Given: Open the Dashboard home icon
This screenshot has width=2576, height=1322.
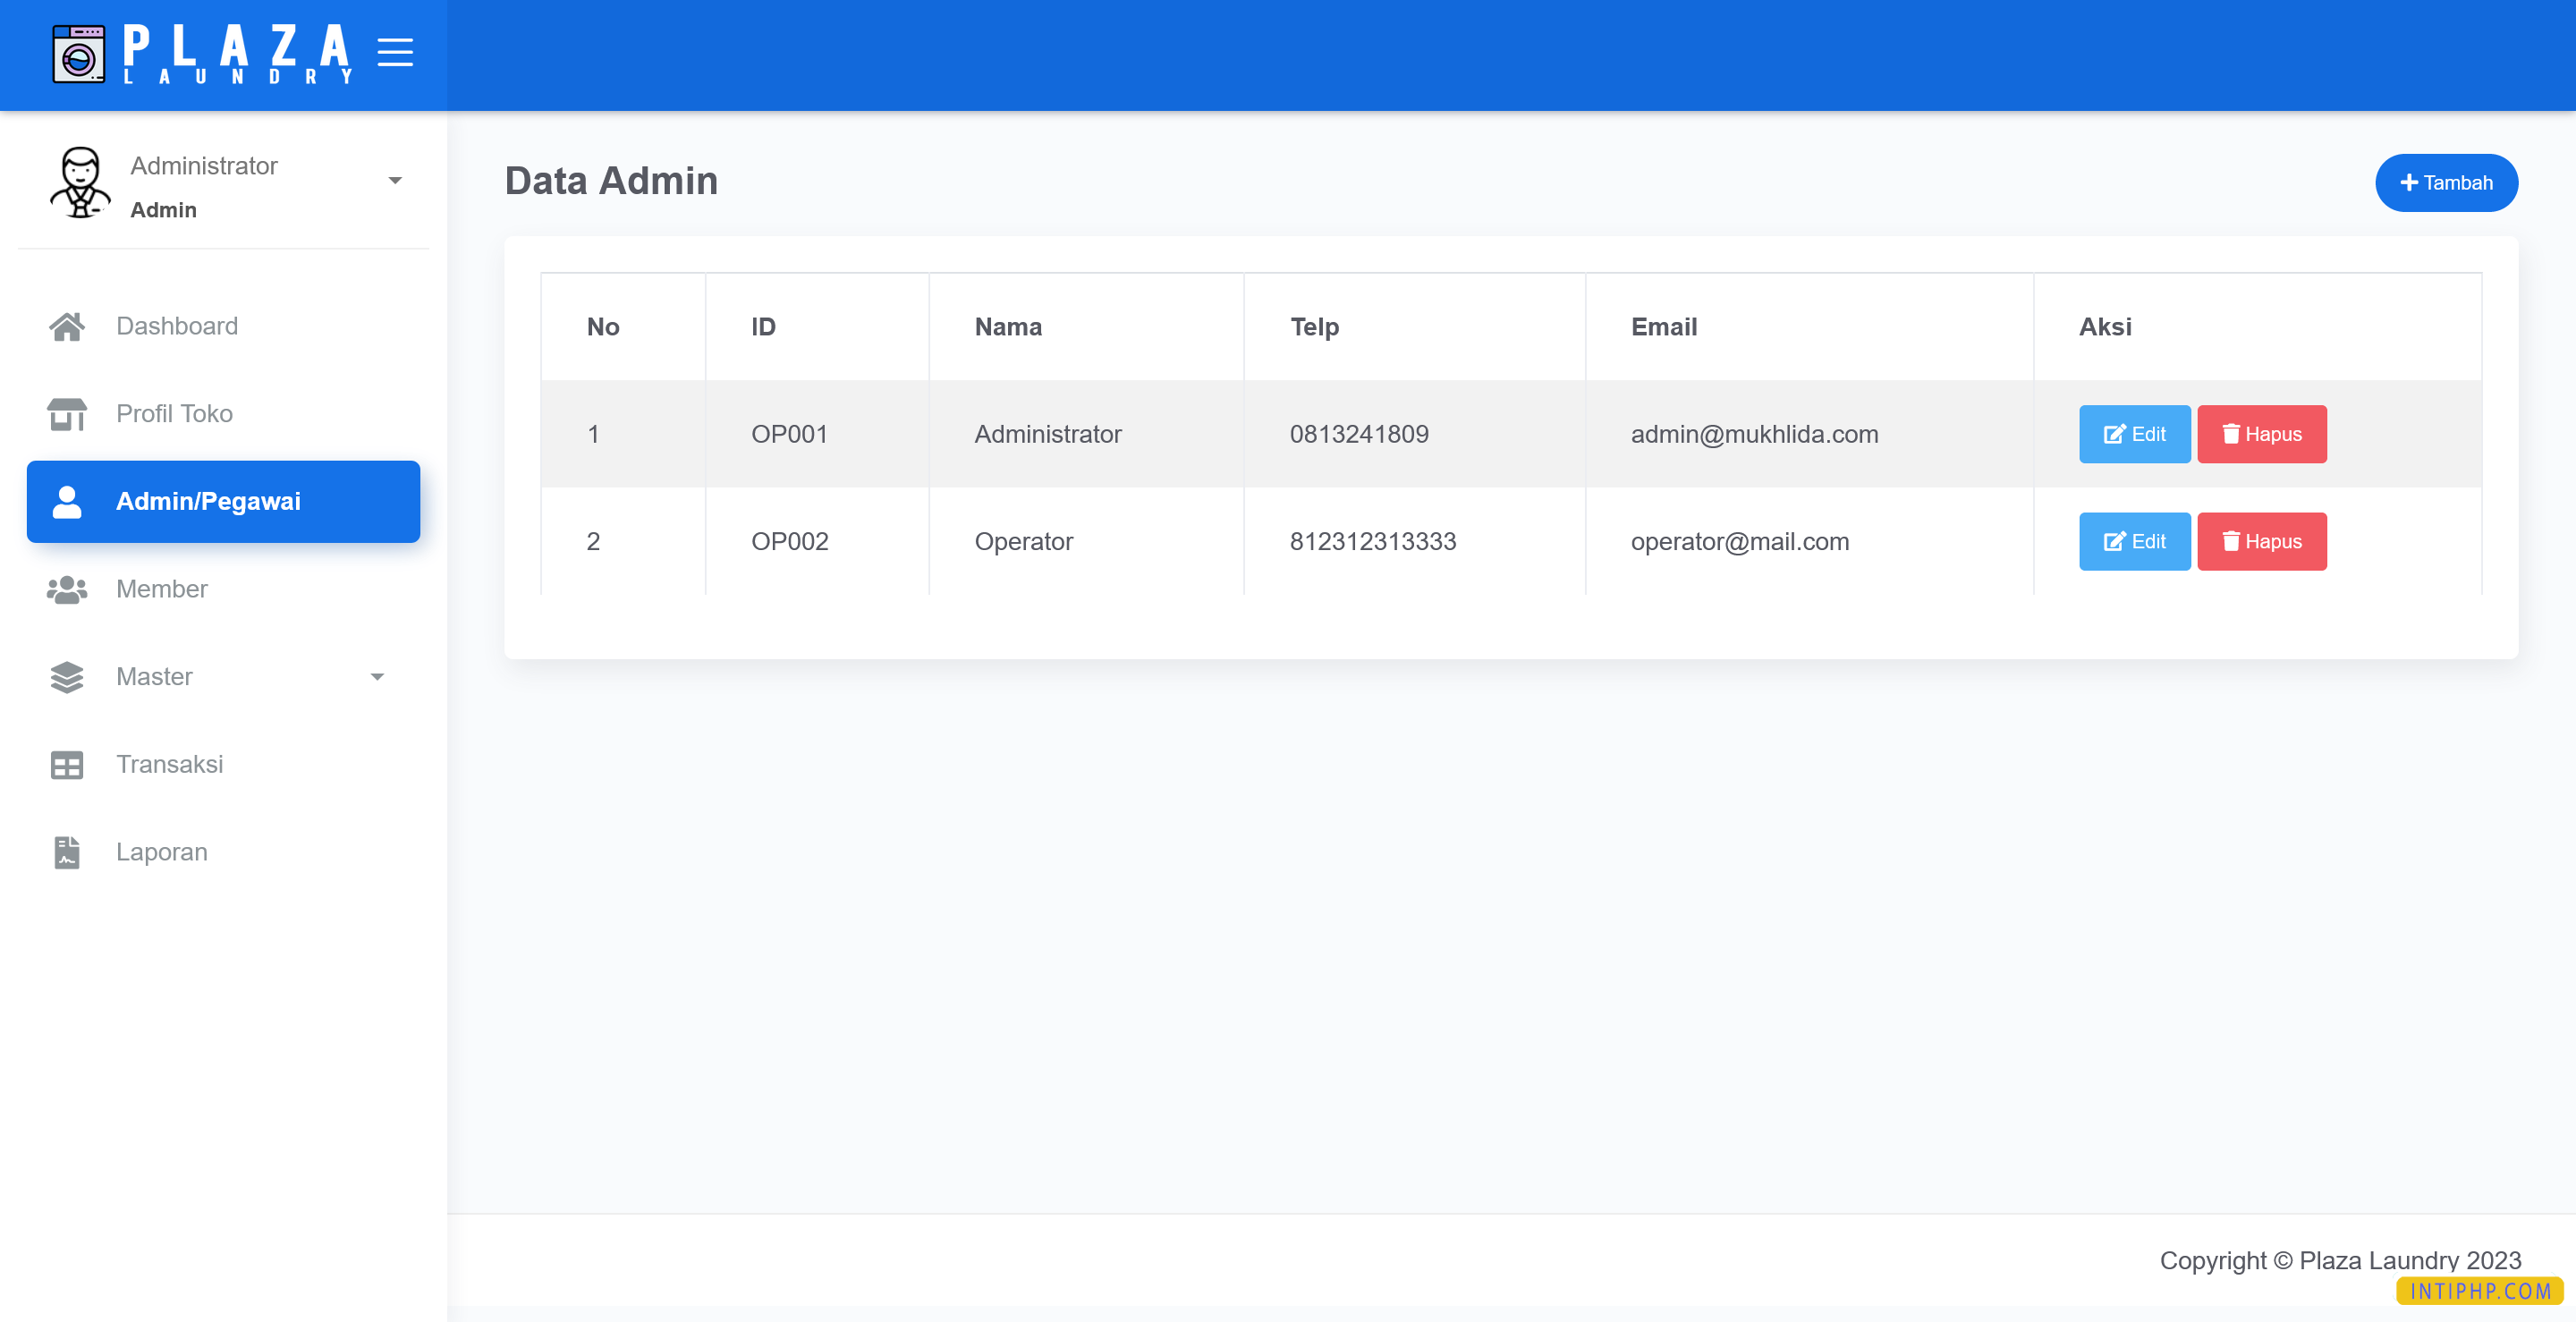Looking at the screenshot, I should (x=66, y=325).
